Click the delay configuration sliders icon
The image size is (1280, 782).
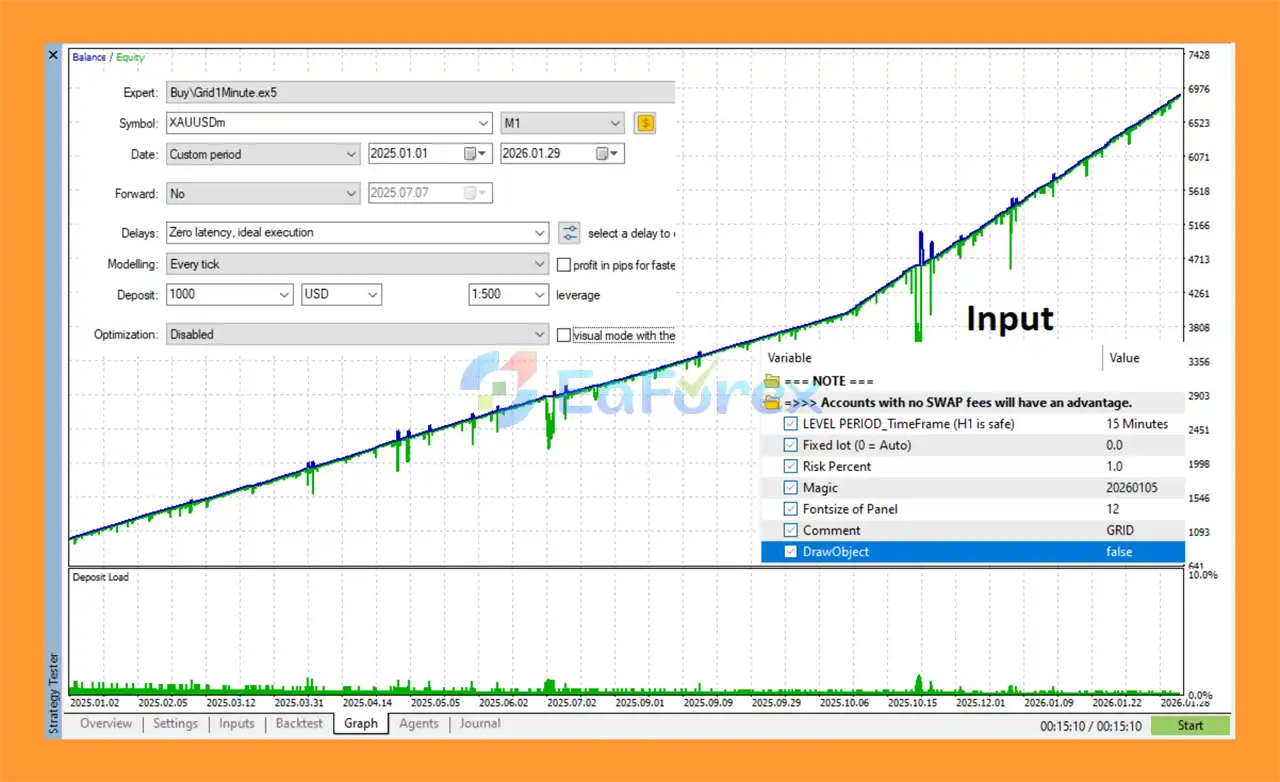(569, 232)
